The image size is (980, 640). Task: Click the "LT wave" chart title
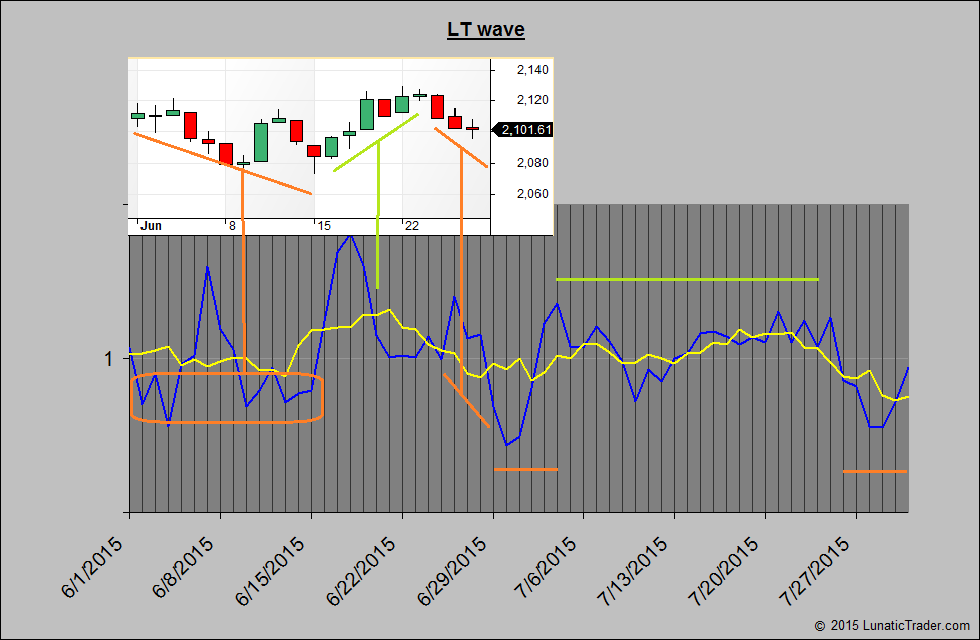point(486,30)
